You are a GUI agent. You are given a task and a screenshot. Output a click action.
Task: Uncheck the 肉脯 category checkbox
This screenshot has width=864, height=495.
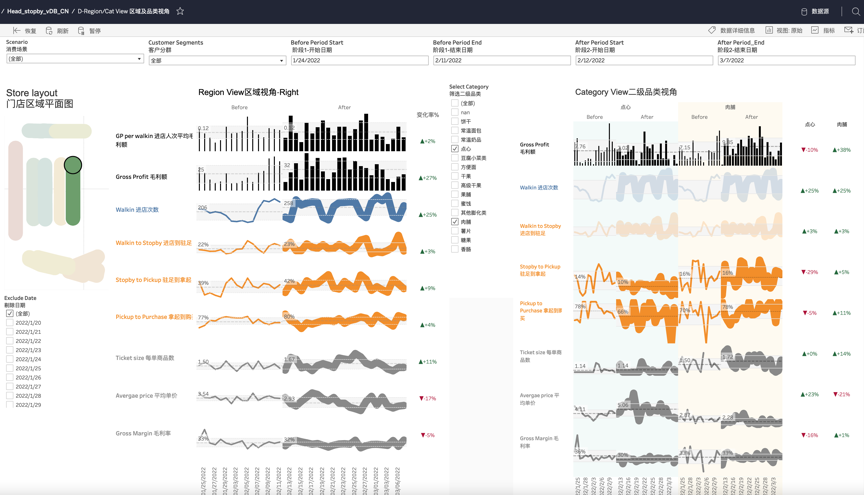click(x=455, y=222)
